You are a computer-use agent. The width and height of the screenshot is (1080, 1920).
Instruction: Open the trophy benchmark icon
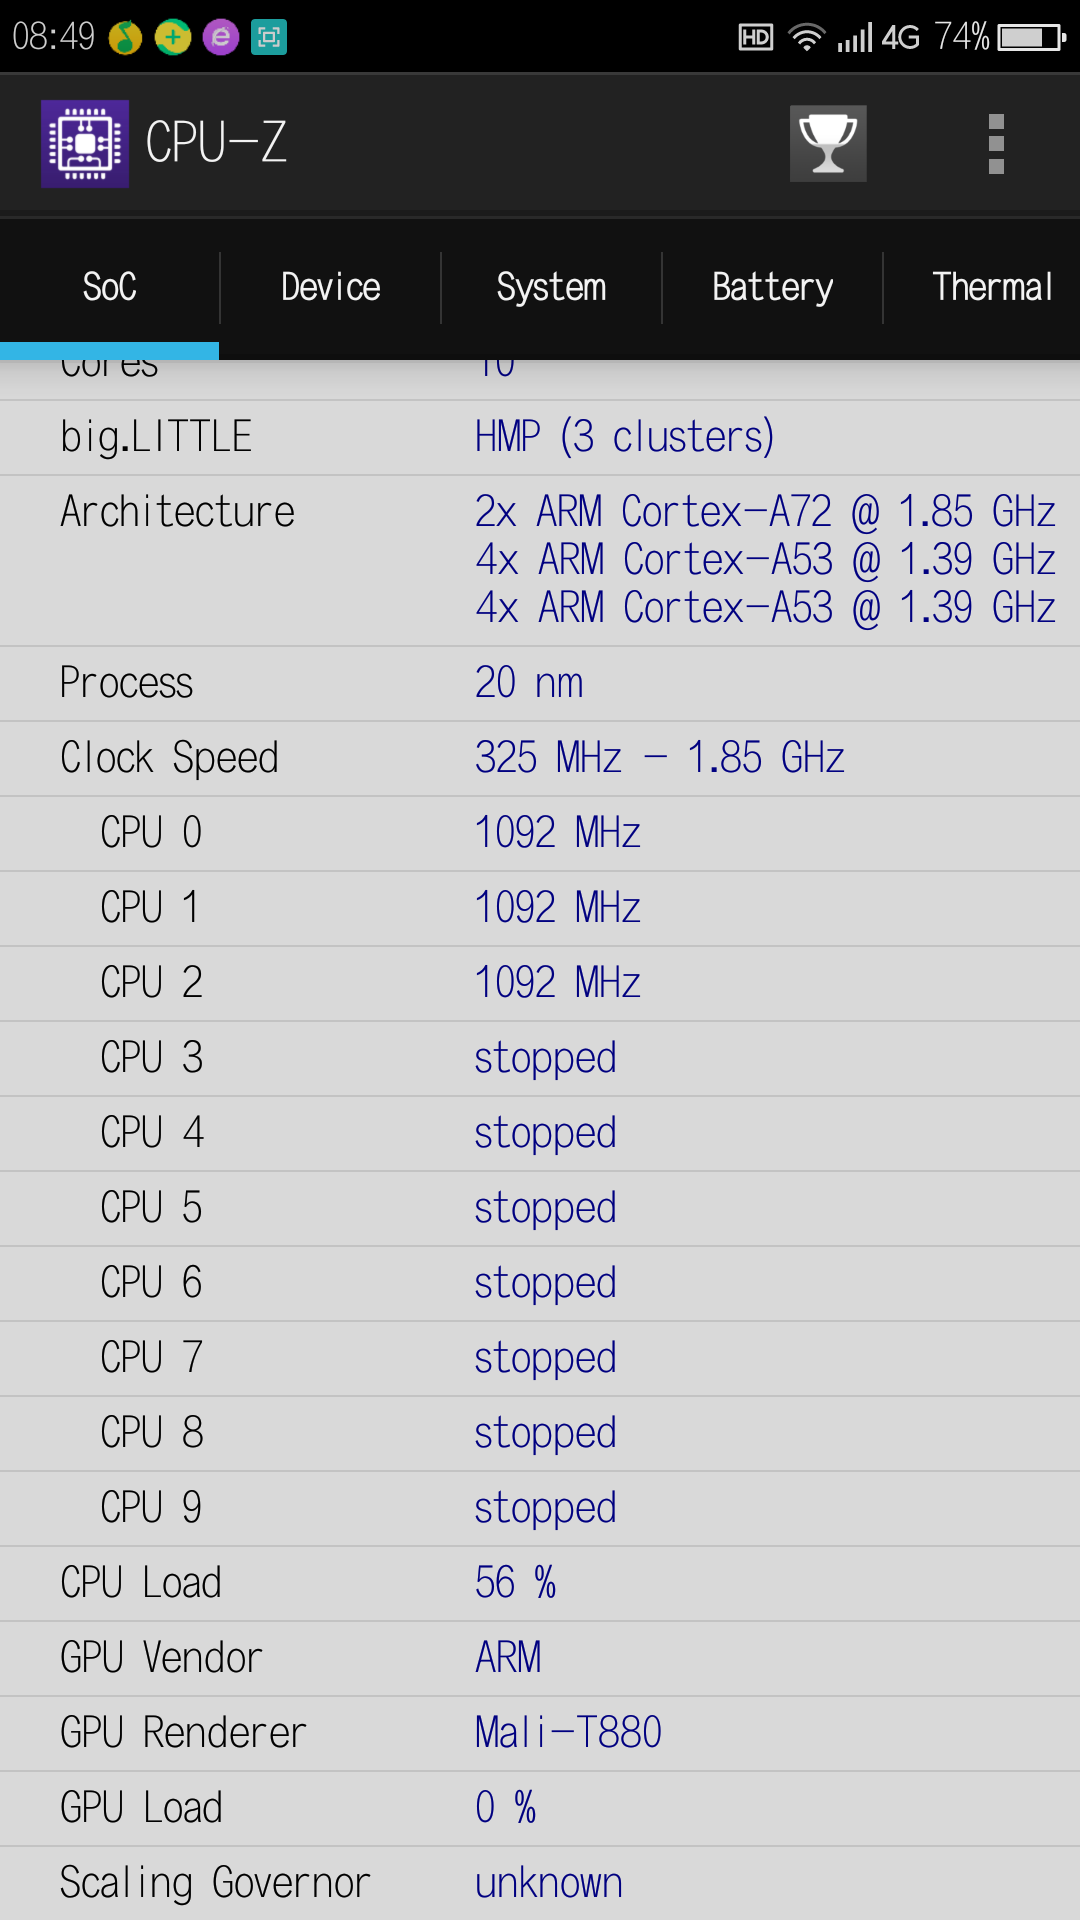click(x=828, y=144)
